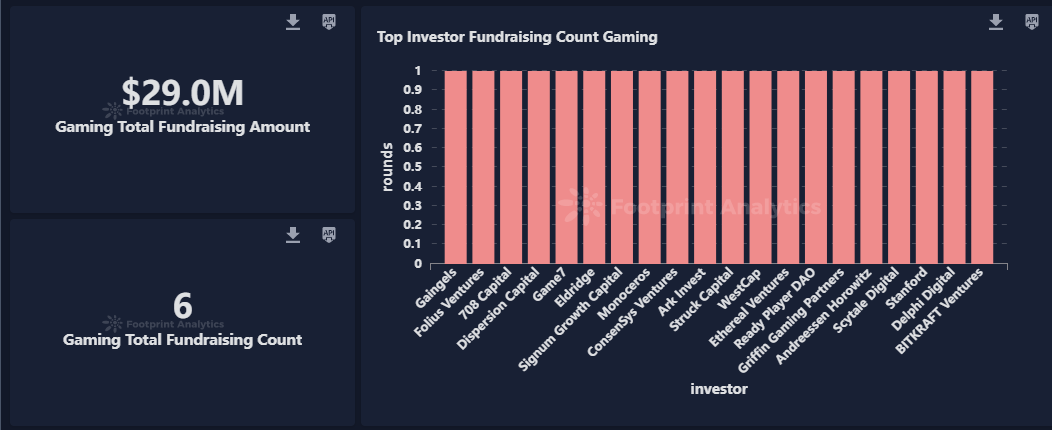Click the rounds y-axis title
Image resolution: width=1052 pixels, height=430 pixels.
[x=387, y=167]
